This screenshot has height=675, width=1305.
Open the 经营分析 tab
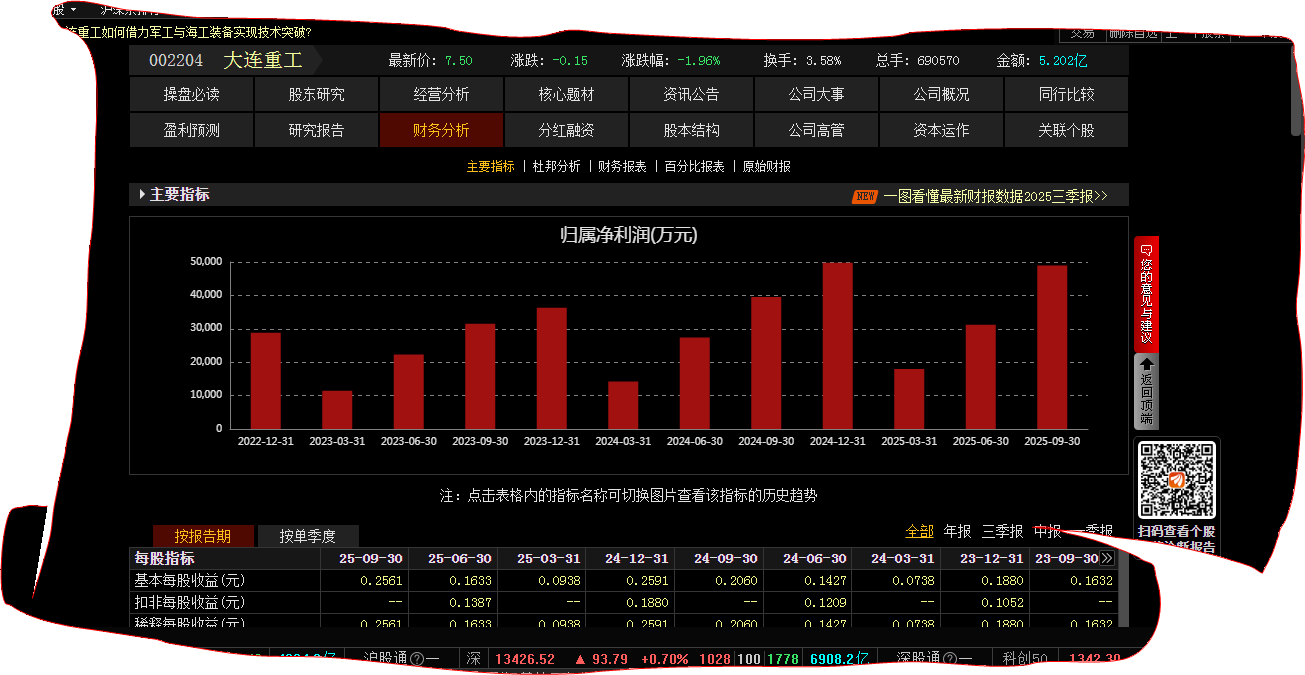tap(441, 94)
